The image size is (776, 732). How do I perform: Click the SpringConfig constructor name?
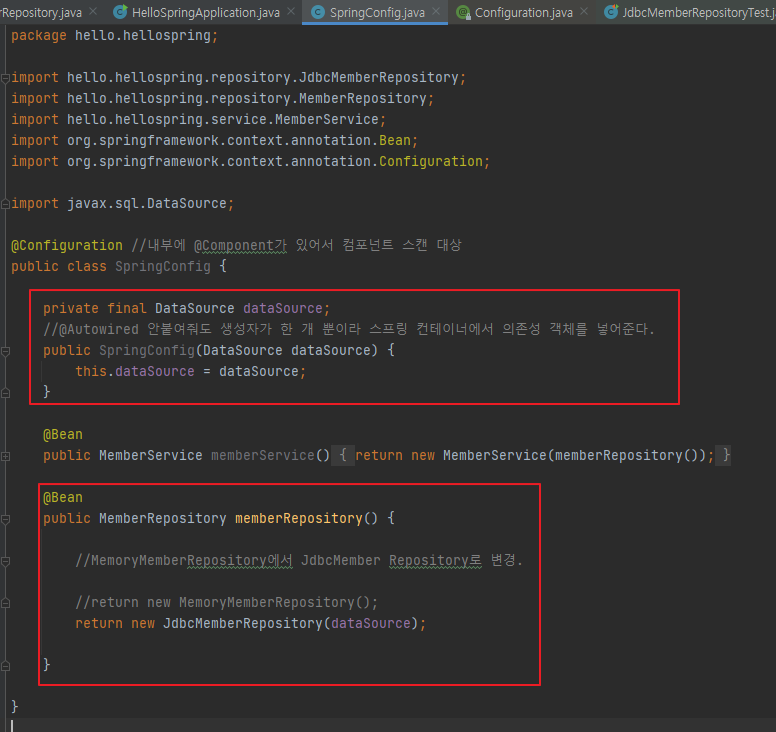(147, 350)
